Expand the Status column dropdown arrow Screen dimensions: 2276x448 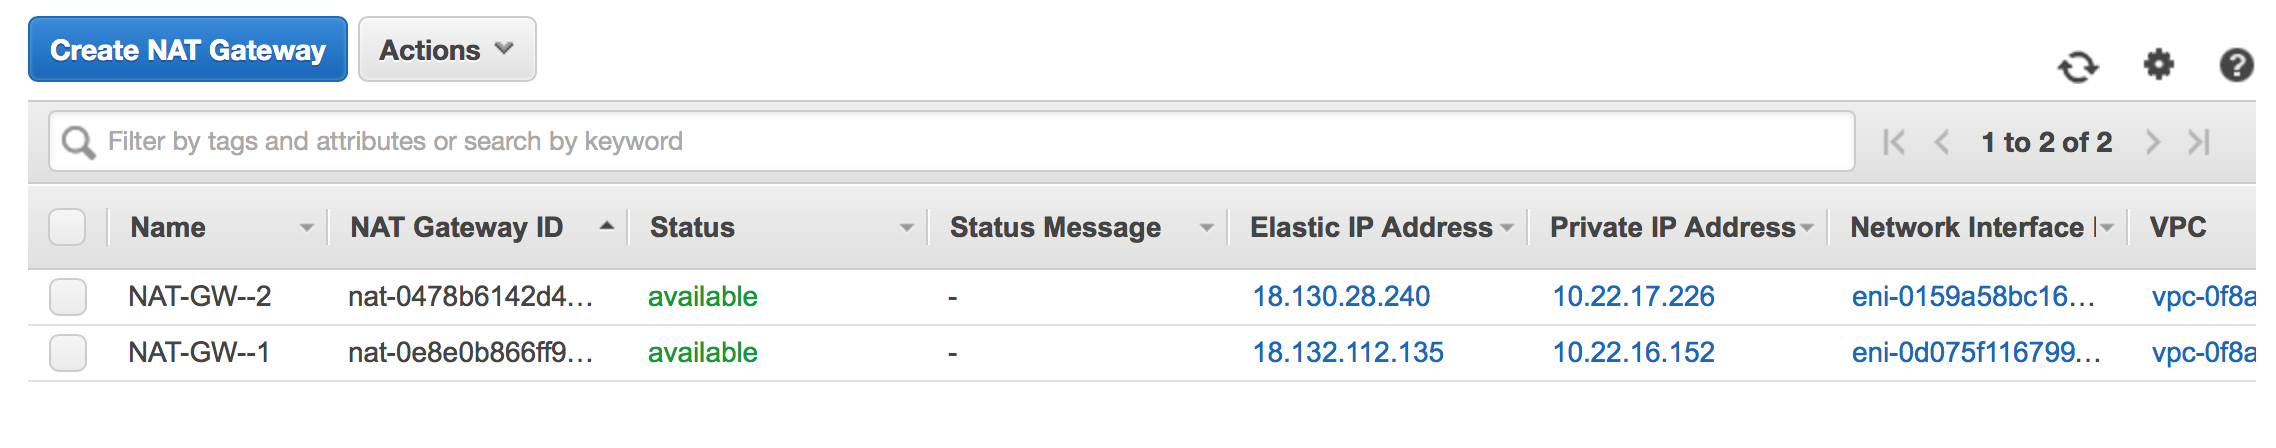point(907,228)
